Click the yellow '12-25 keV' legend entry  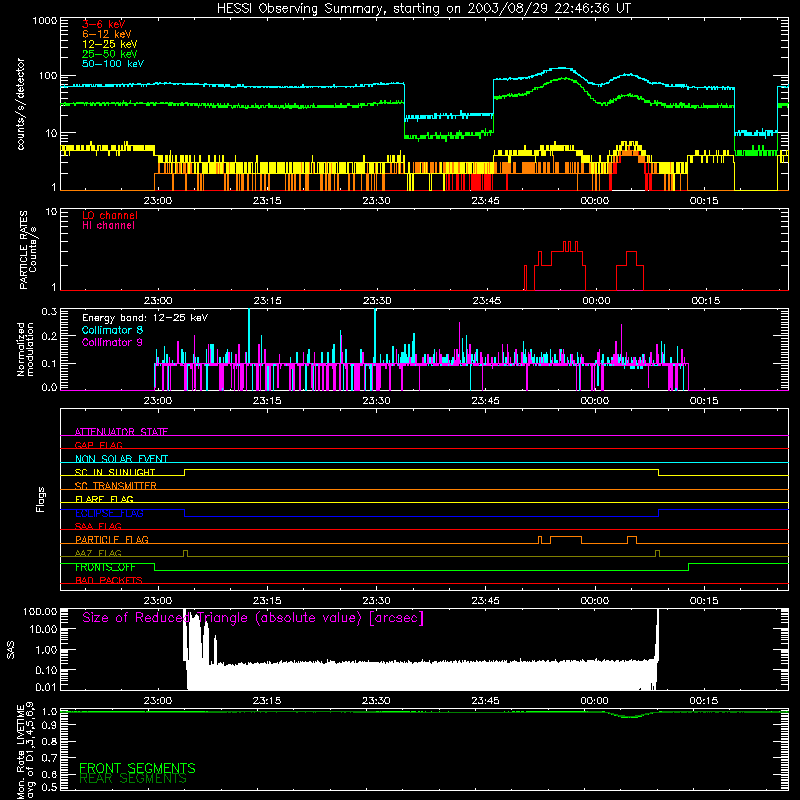[110, 44]
